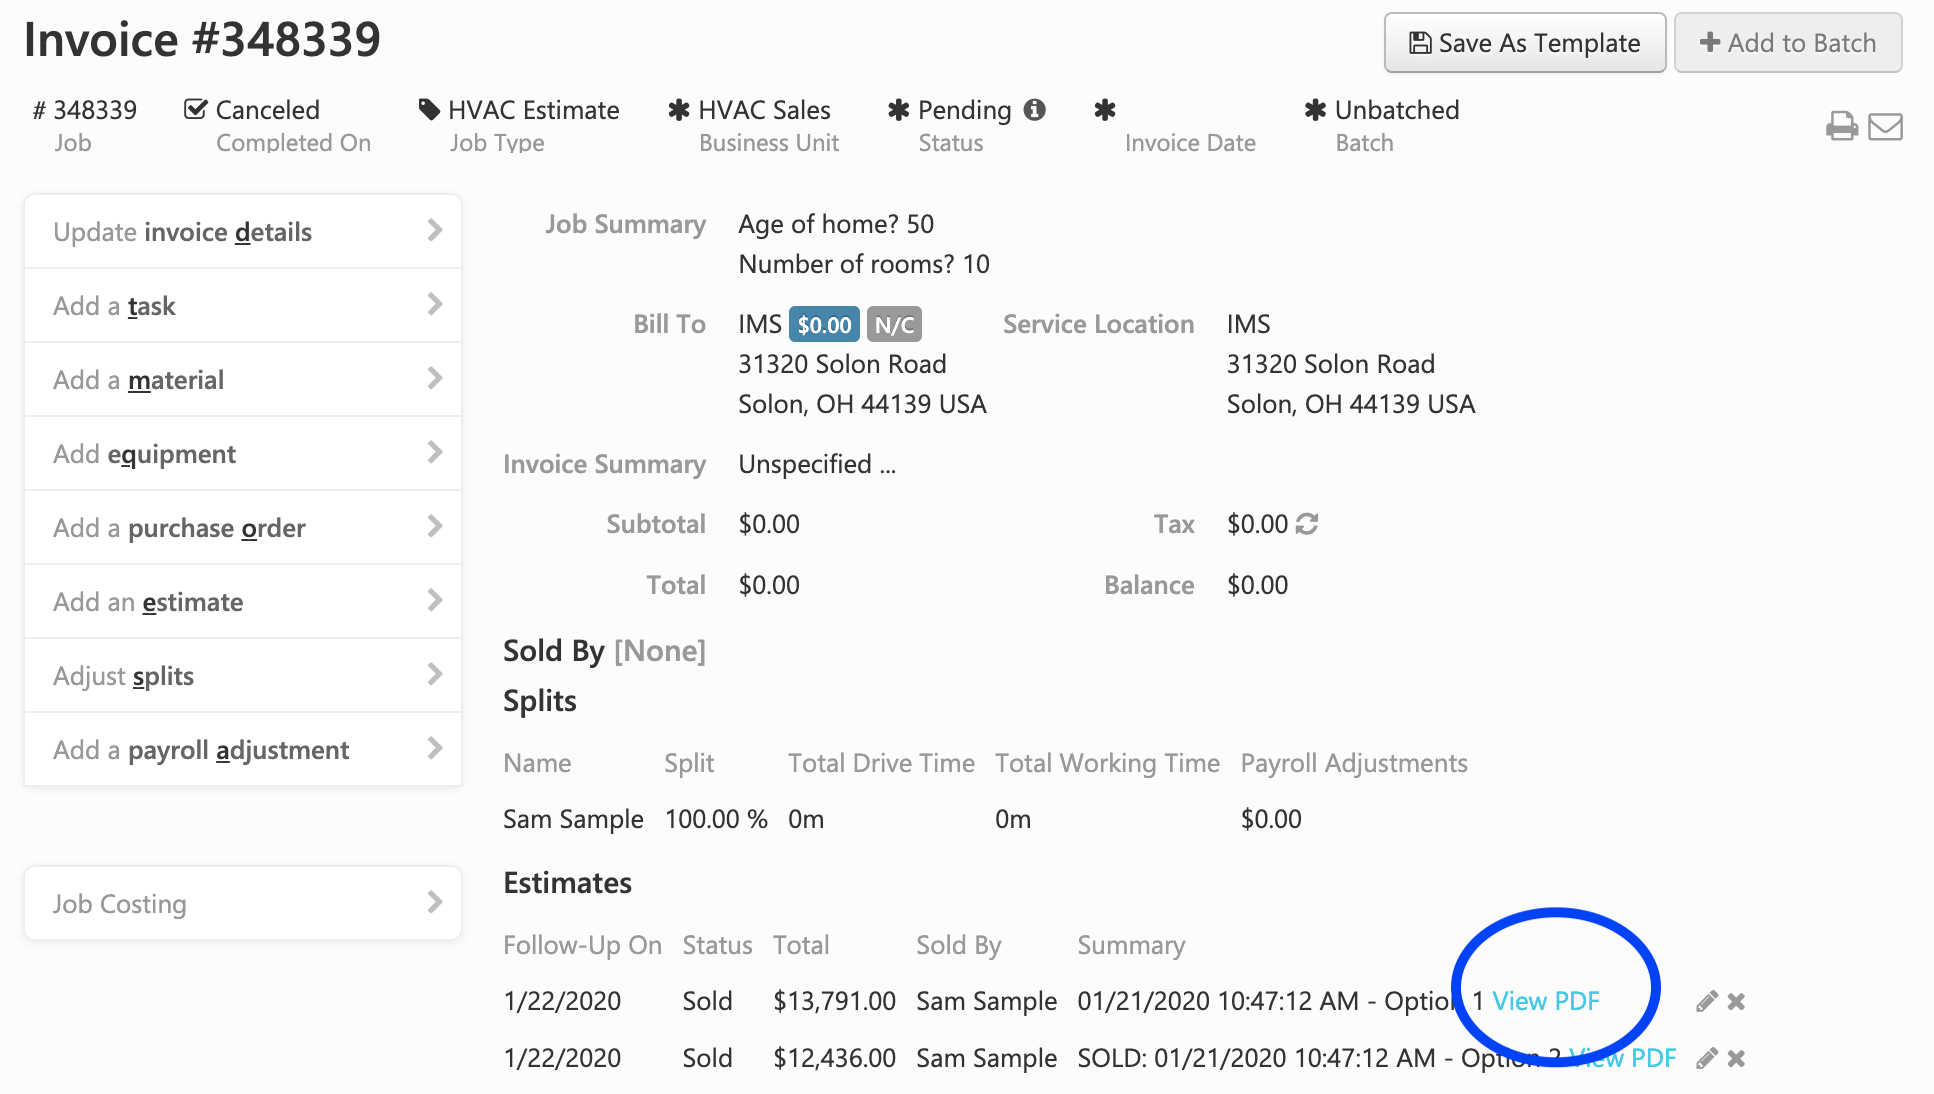Screen dimensions: 1934x1094
Task: Click Payroll Adjustments value $0.00
Action: [x=1271, y=819]
